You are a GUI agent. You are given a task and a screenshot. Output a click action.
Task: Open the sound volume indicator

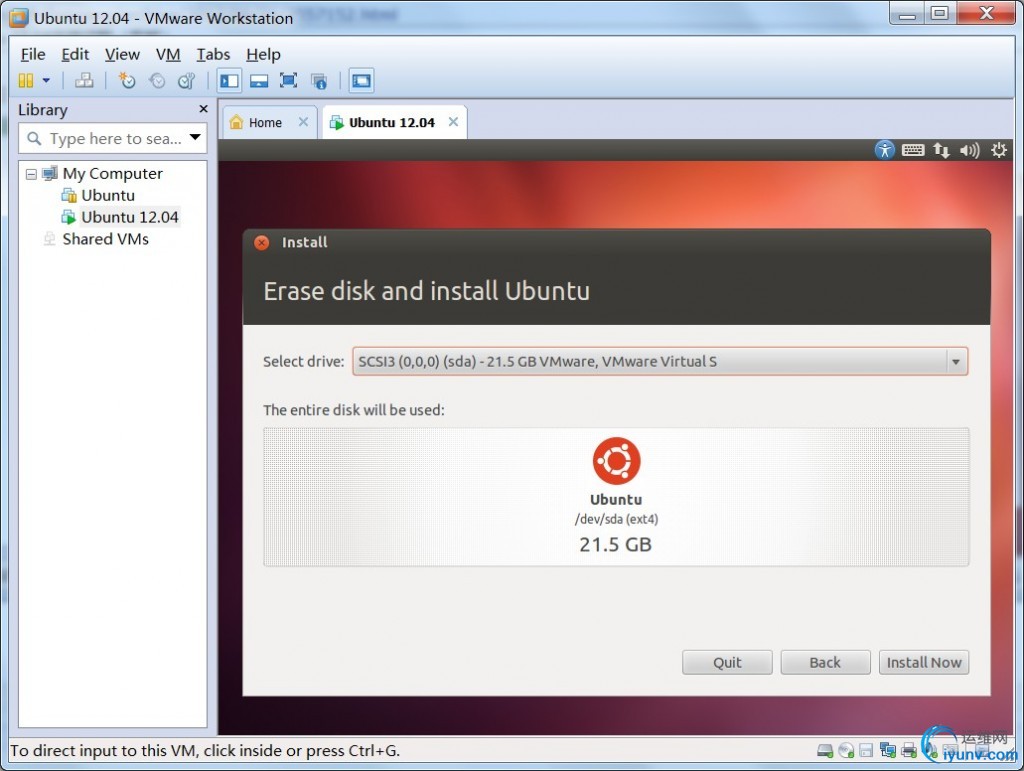point(969,151)
